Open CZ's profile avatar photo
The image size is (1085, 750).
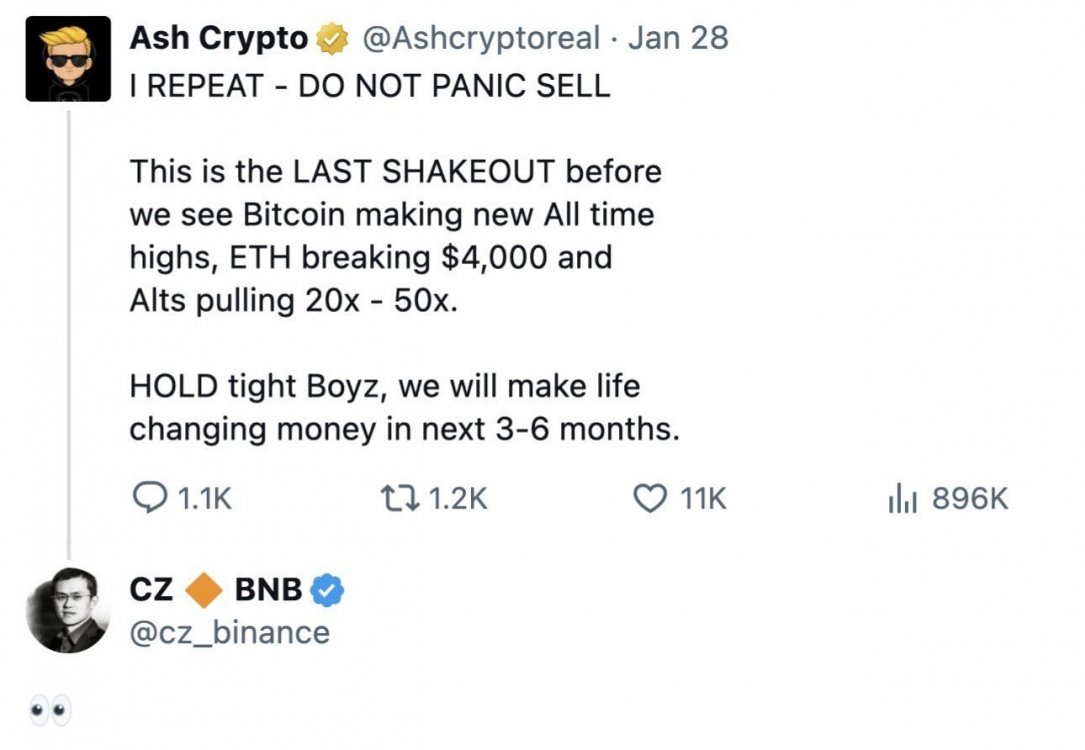(x=67, y=608)
